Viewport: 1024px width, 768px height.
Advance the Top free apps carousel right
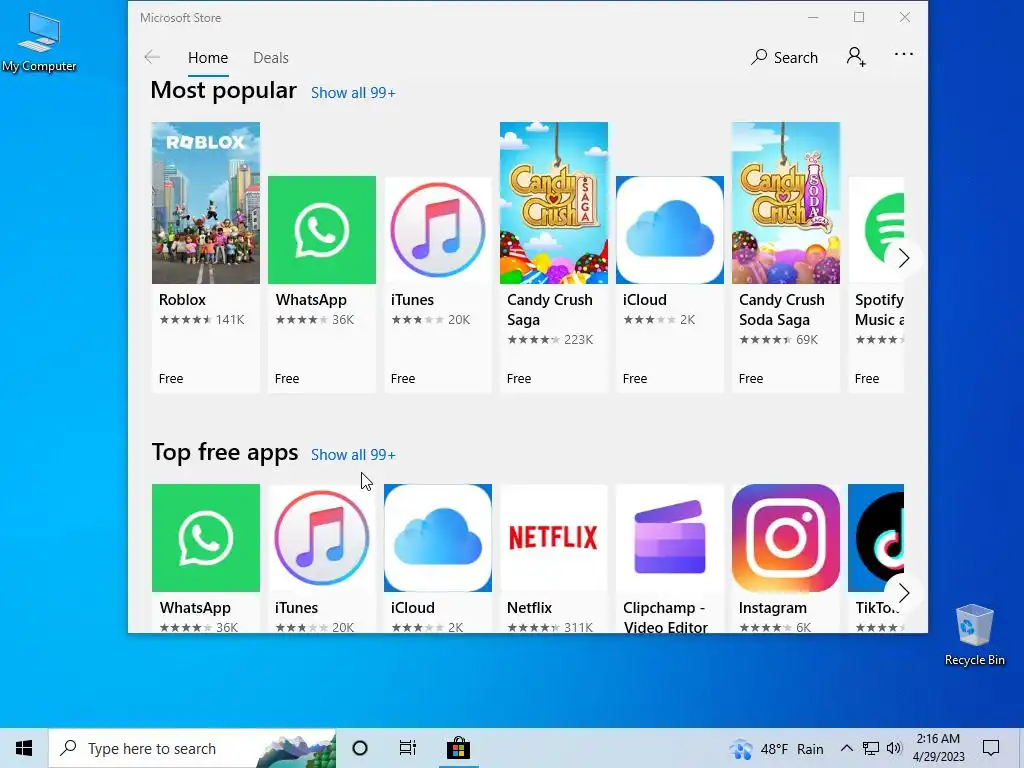[904, 593]
